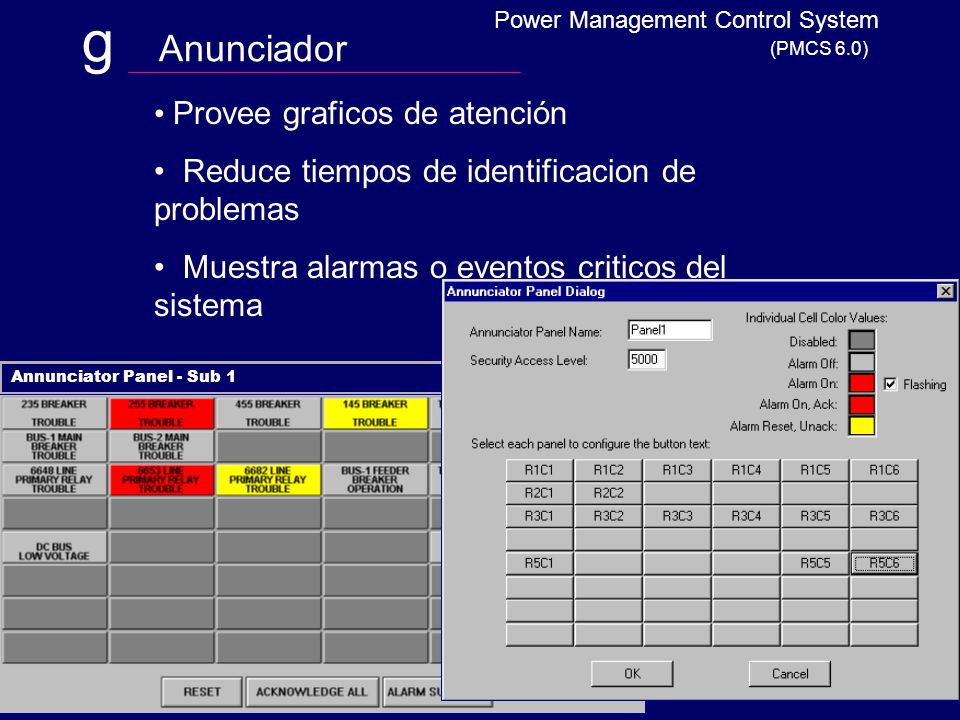Pick the Alarm On red swatch
The image size is (960, 720).
(x=861, y=384)
